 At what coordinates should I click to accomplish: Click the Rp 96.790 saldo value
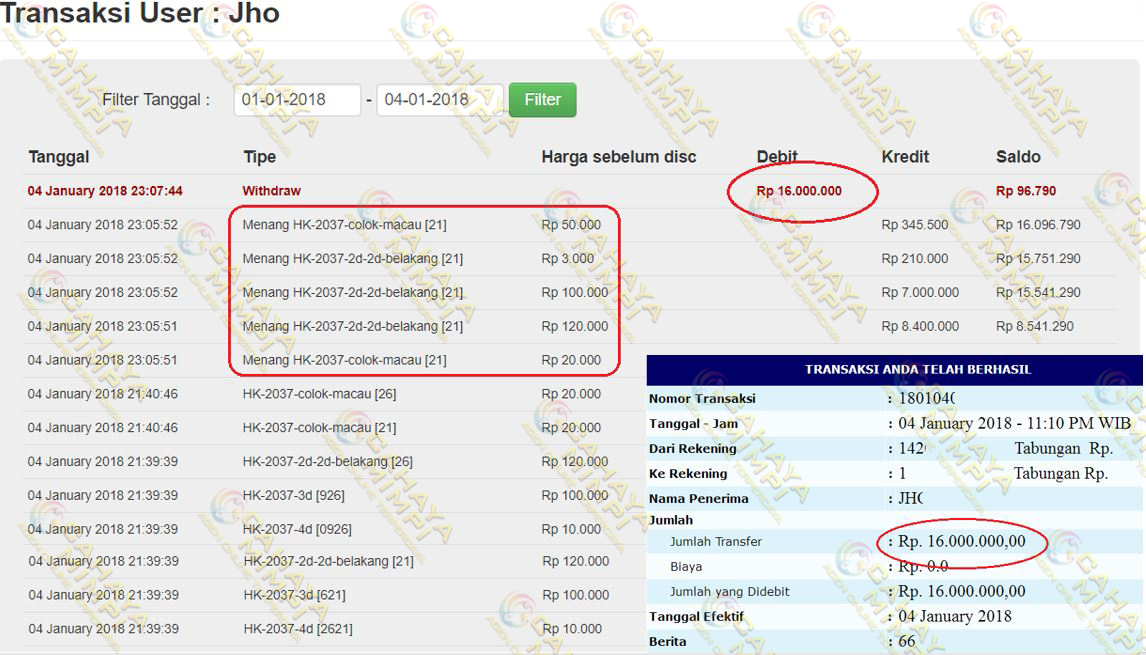1026,191
